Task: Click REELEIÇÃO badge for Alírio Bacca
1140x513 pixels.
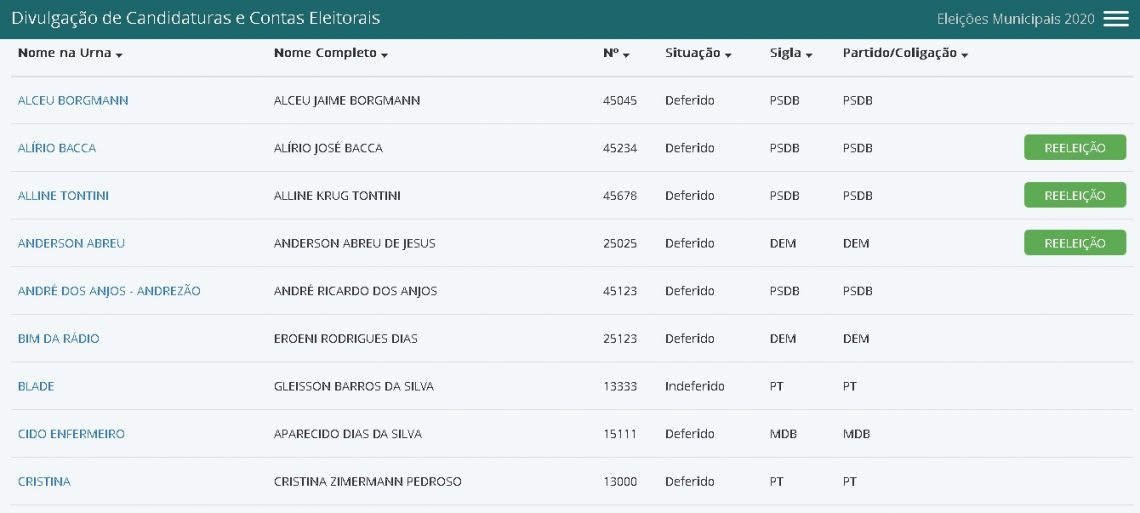Action: [1075, 148]
